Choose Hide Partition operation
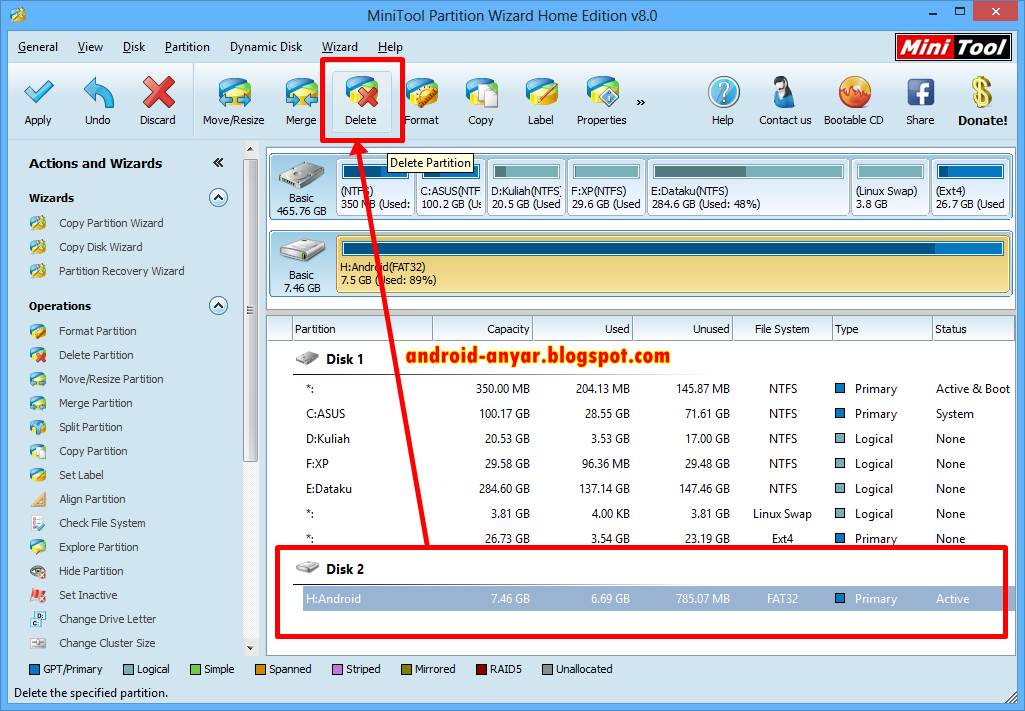 coord(91,571)
